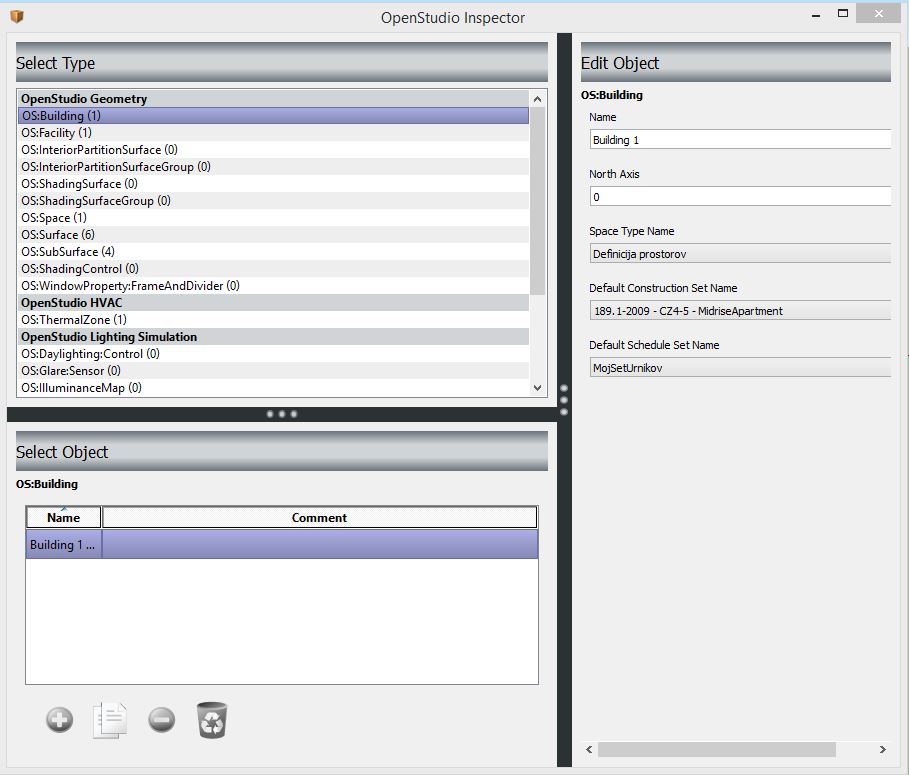Click the remove object minus icon
This screenshot has width=909, height=775.
pos(161,720)
